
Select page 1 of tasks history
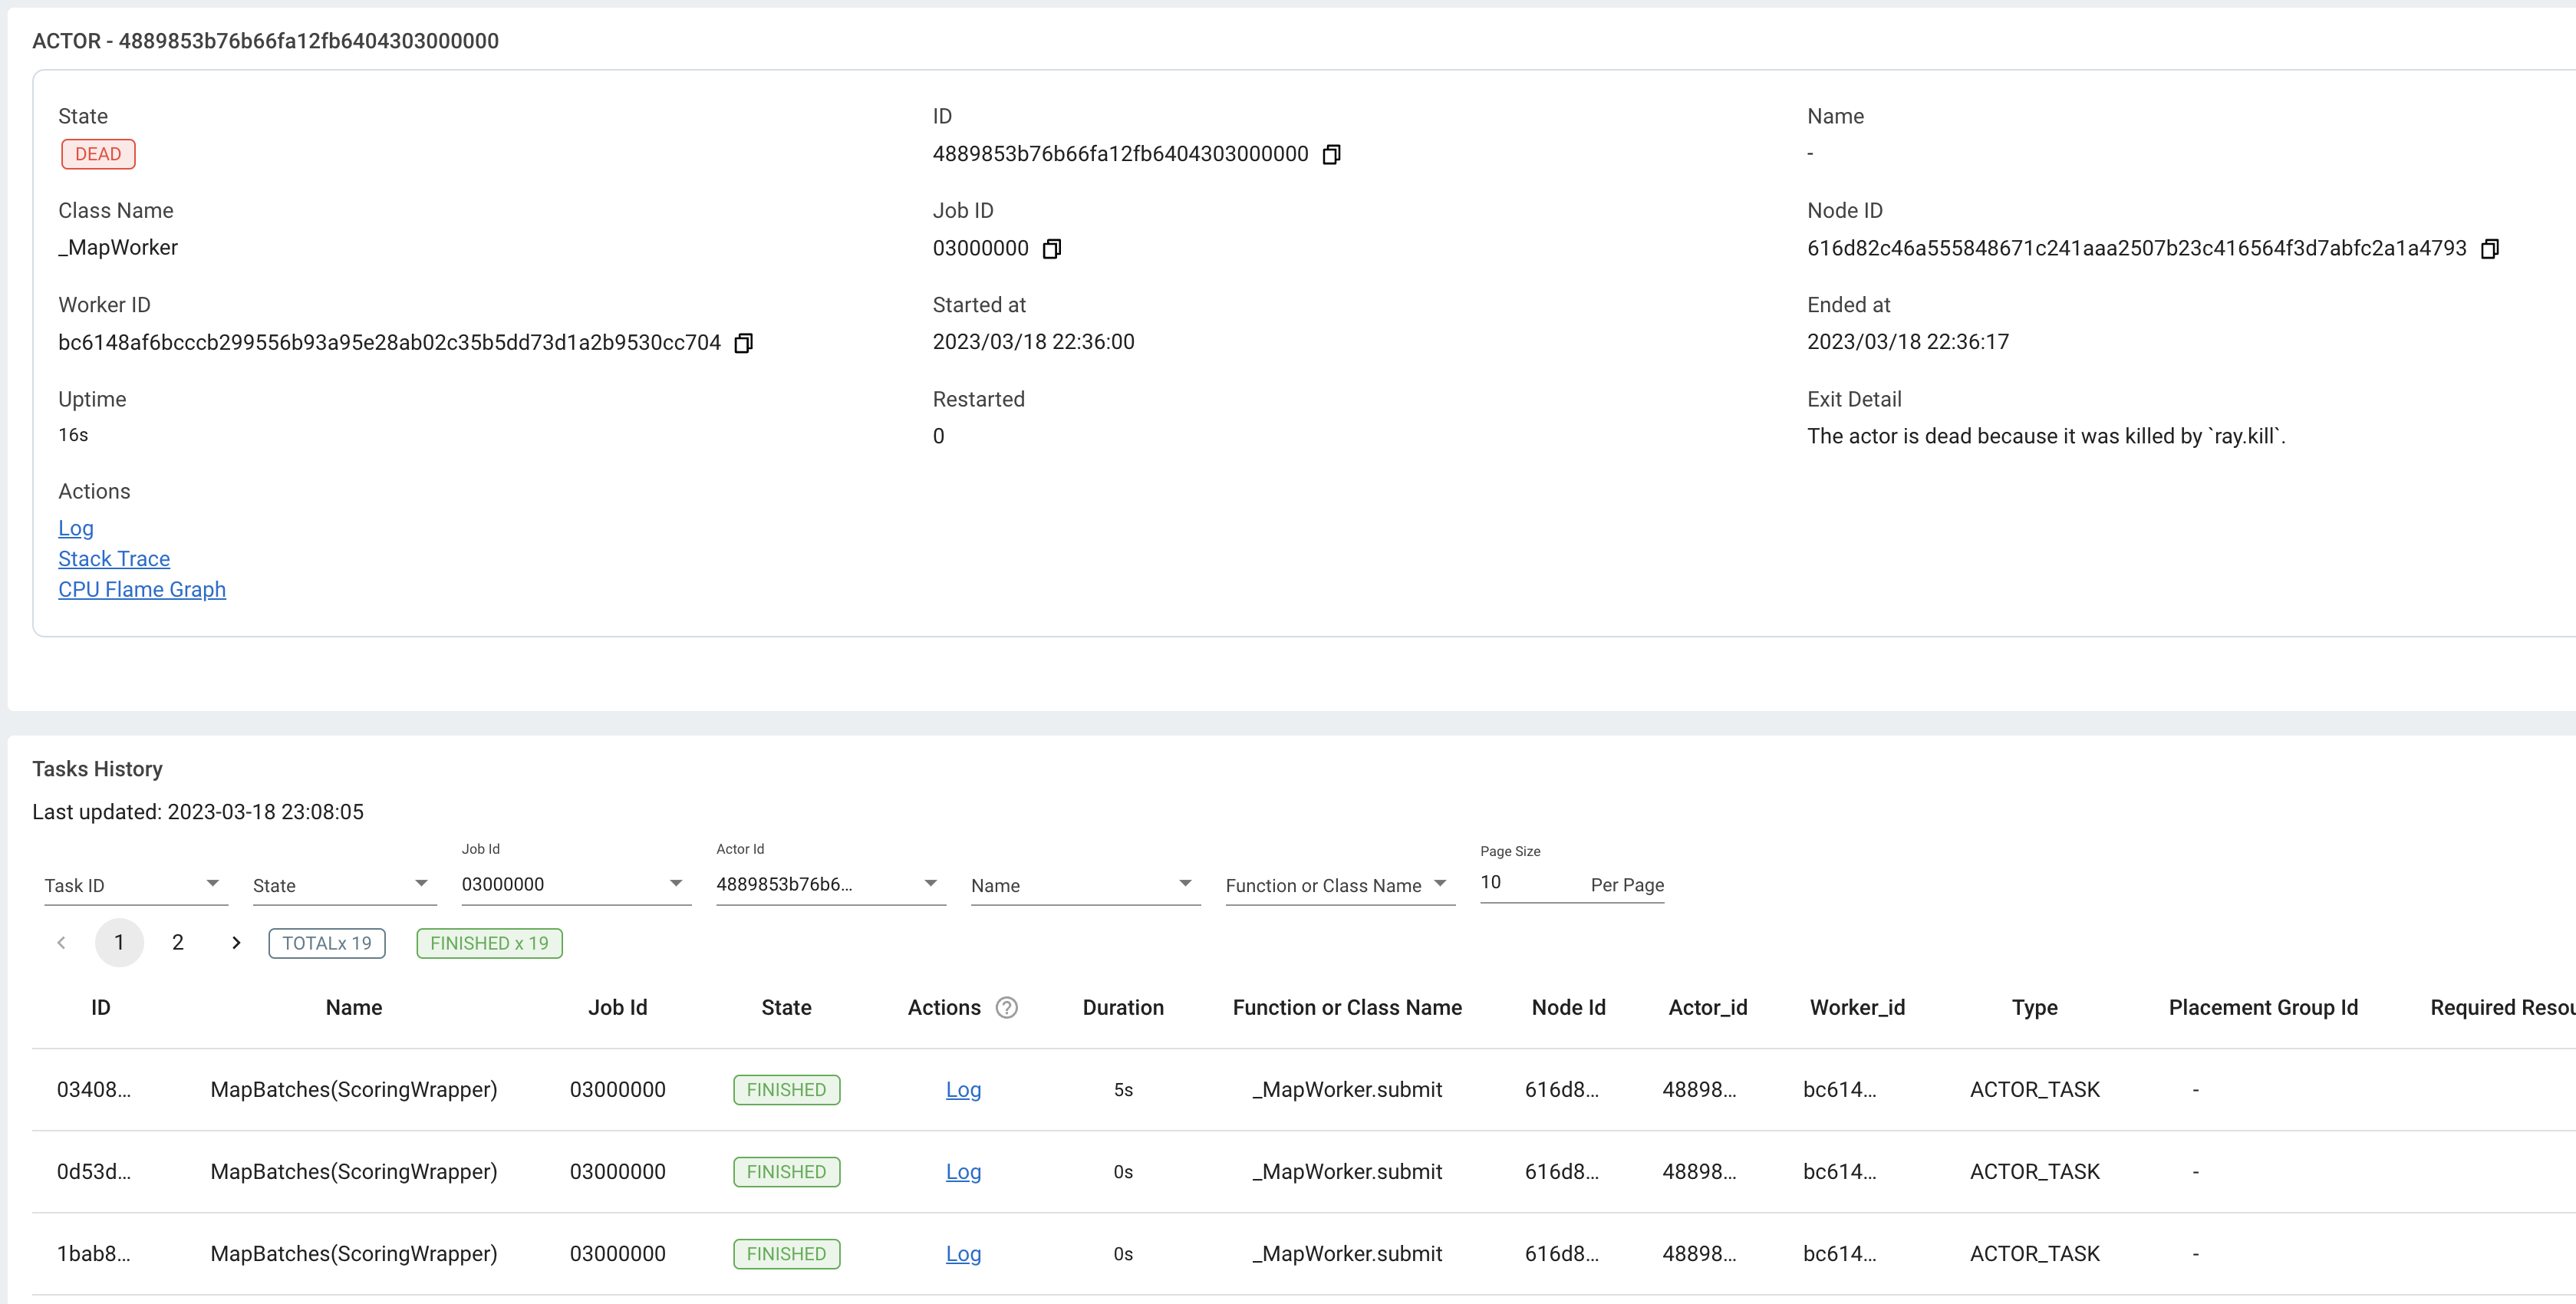[119, 943]
